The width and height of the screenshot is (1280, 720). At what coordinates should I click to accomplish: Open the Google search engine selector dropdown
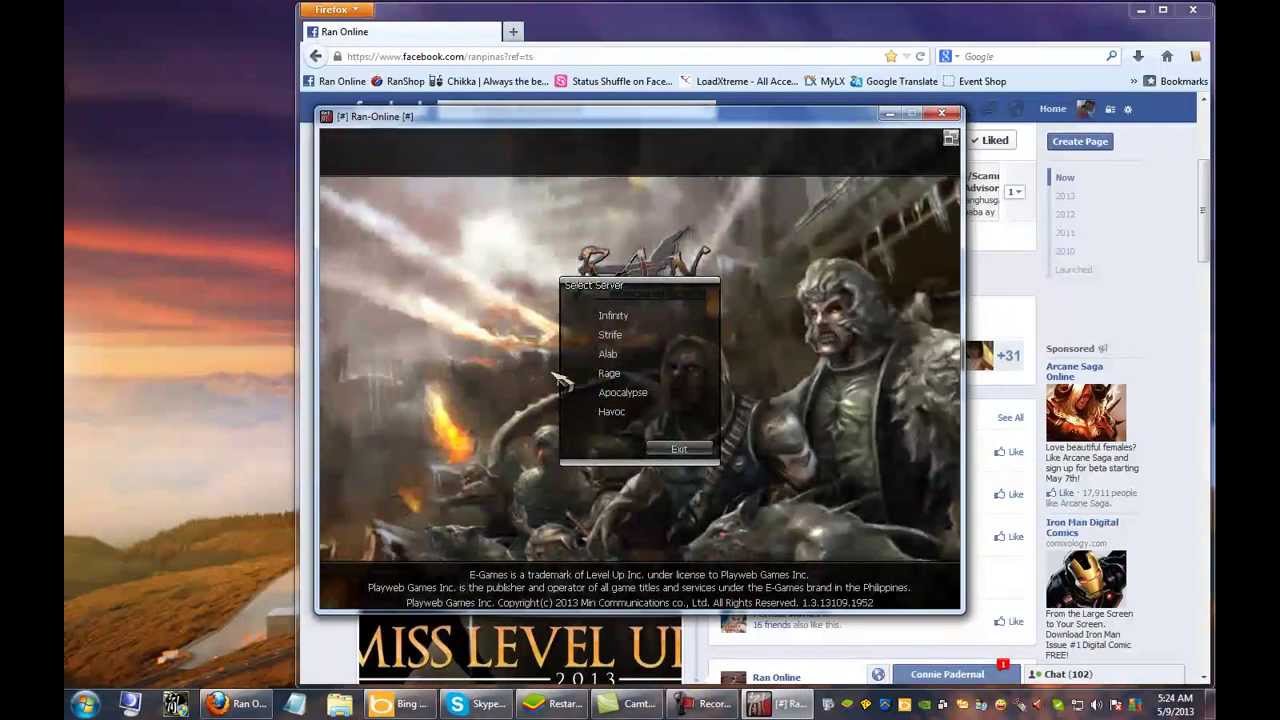[x=948, y=57]
